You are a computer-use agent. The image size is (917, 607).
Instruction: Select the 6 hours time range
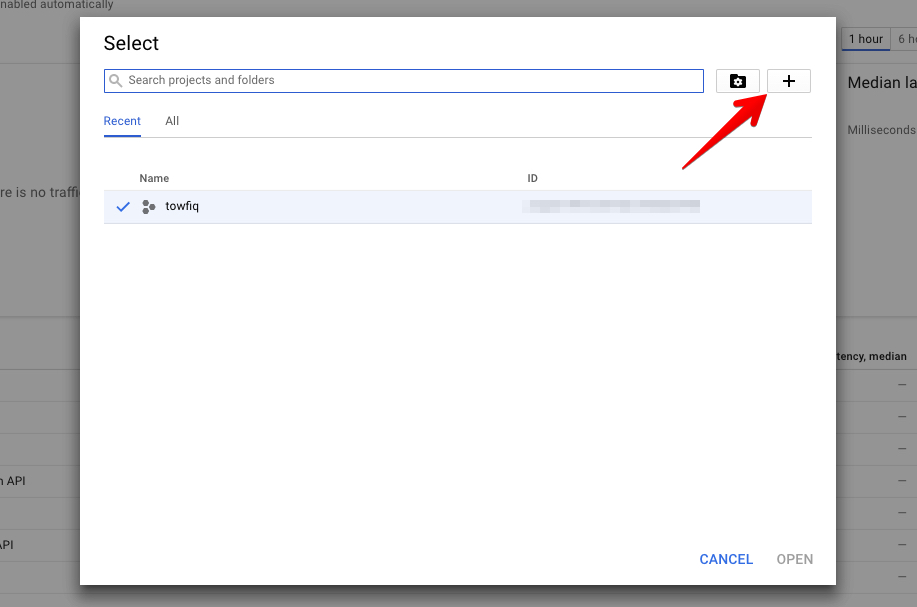906,39
